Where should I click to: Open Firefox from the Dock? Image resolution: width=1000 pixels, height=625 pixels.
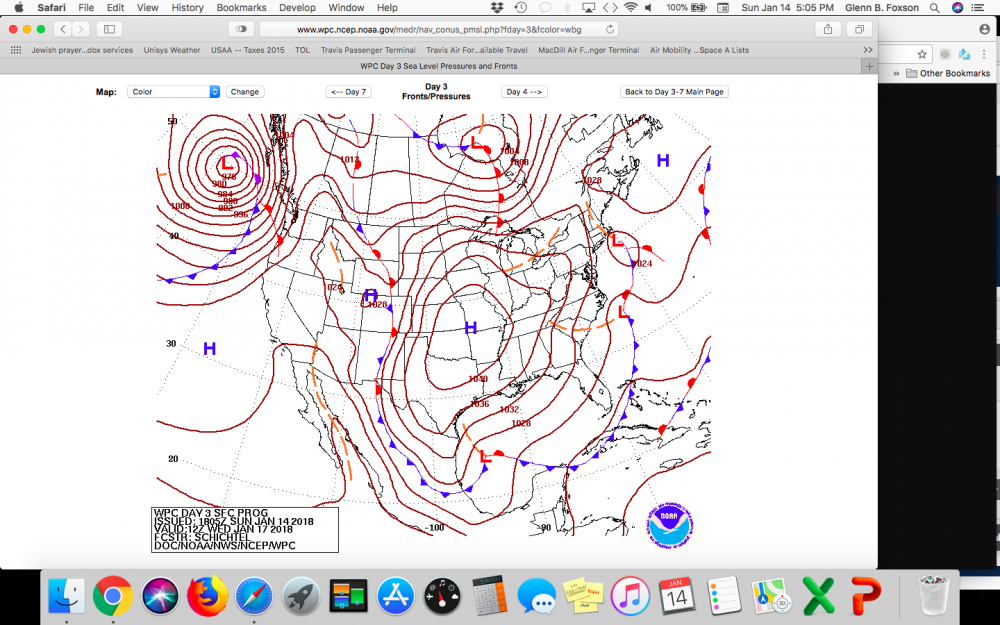(208, 597)
